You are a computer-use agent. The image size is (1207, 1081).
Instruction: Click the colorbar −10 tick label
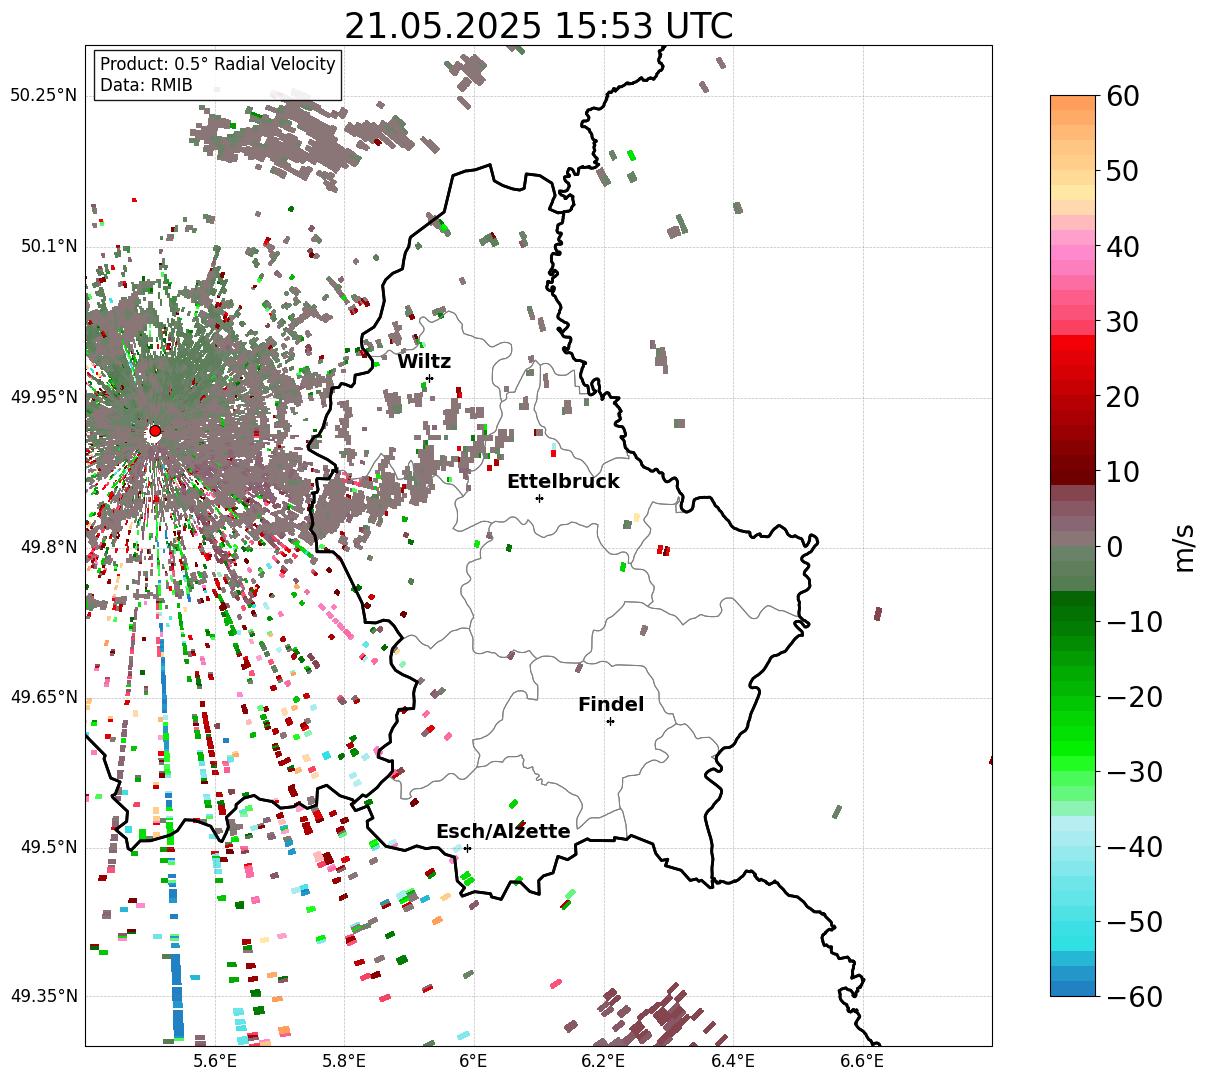tap(1134, 622)
